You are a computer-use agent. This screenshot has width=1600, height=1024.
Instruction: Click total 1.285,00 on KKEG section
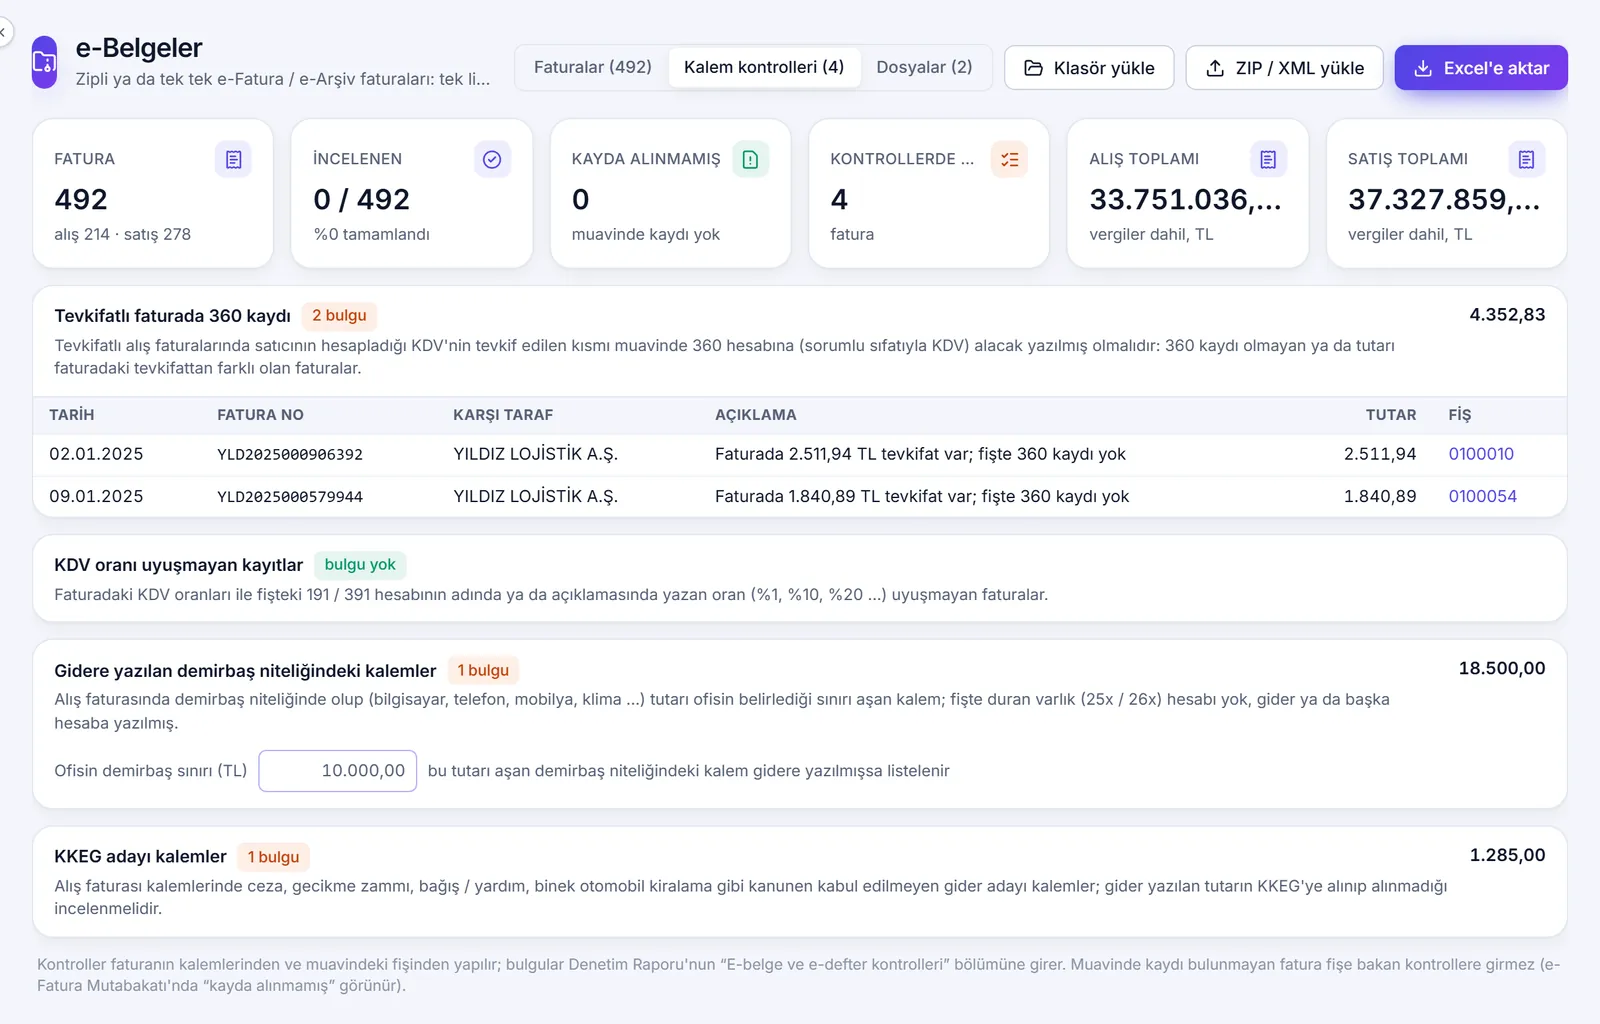1507,855
